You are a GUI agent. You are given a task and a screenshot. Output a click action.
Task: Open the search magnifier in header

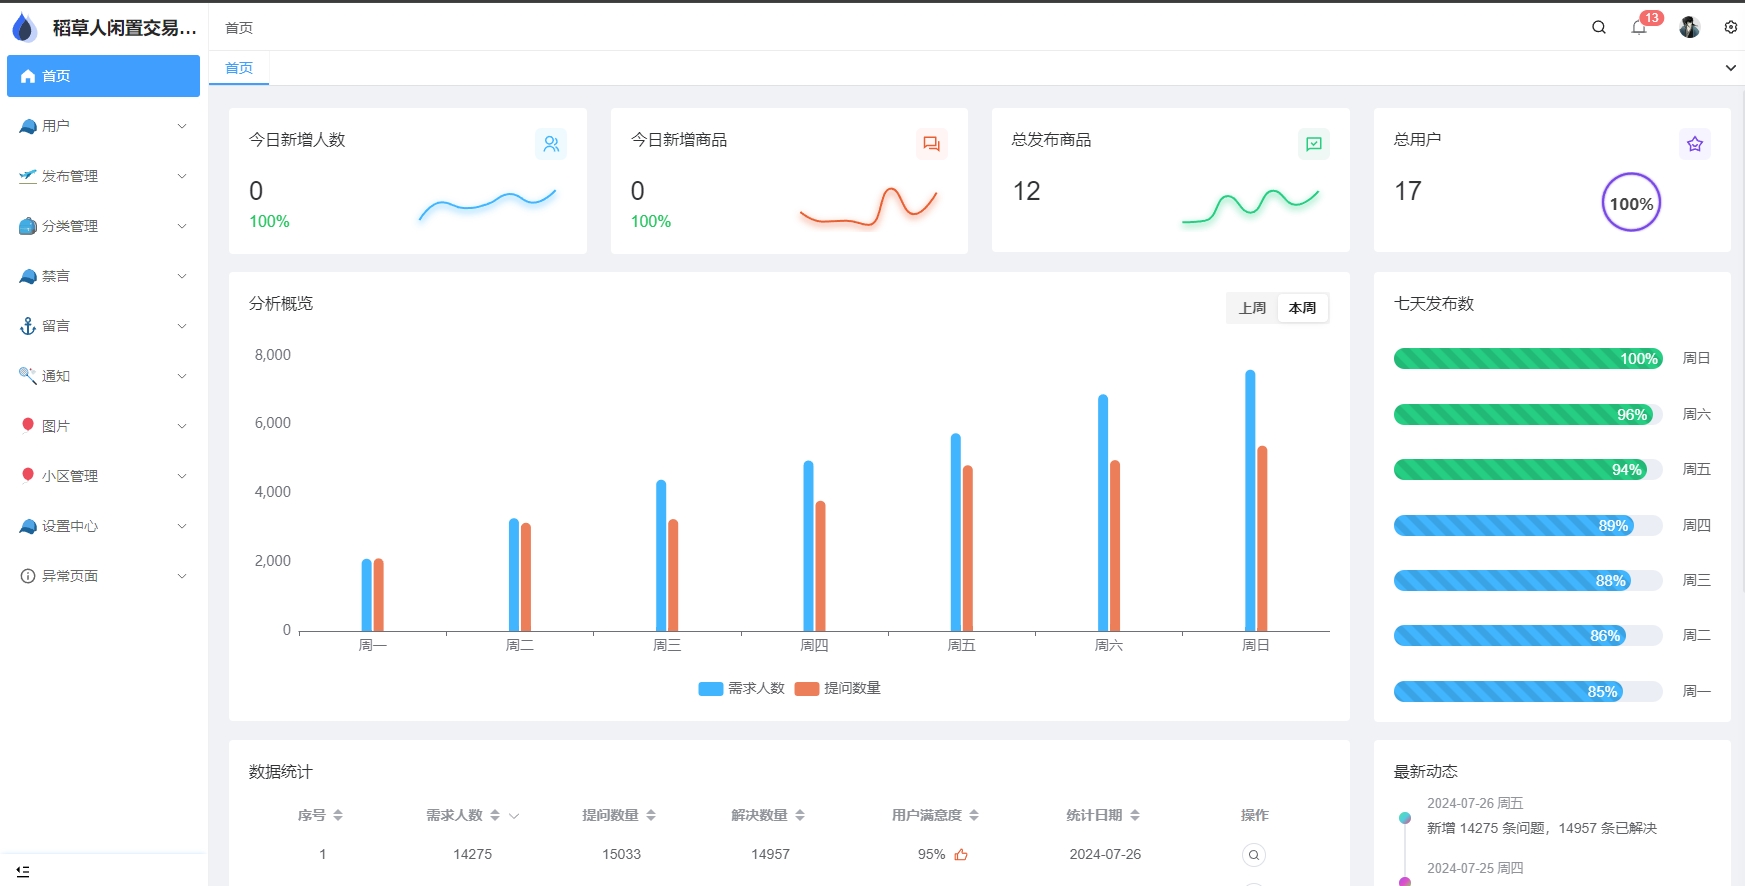(1599, 27)
